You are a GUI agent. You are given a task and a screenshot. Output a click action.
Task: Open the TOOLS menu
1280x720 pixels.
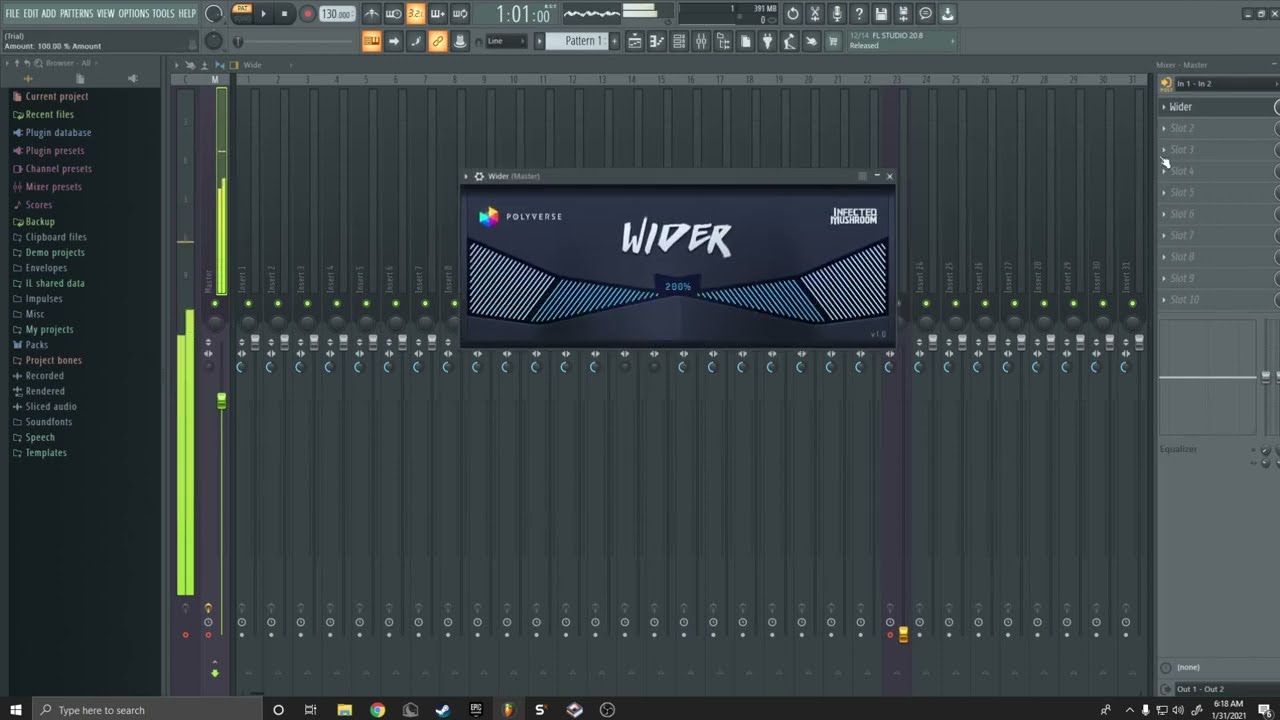[163, 13]
